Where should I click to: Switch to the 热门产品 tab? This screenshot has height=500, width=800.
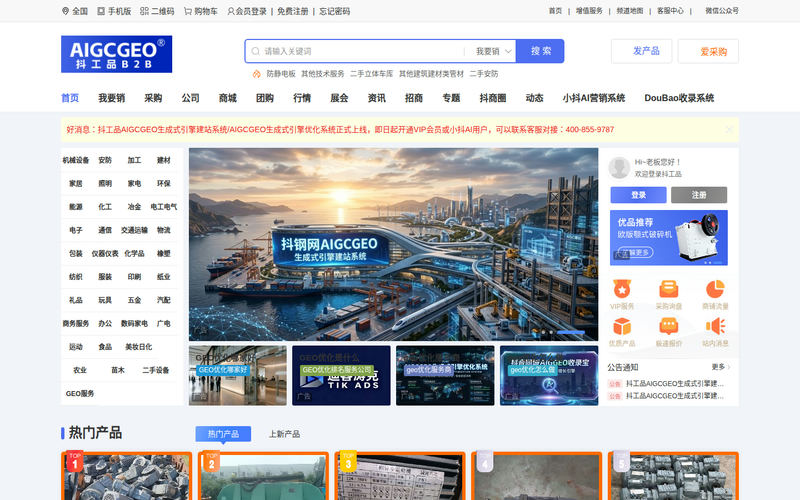[x=223, y=434]
